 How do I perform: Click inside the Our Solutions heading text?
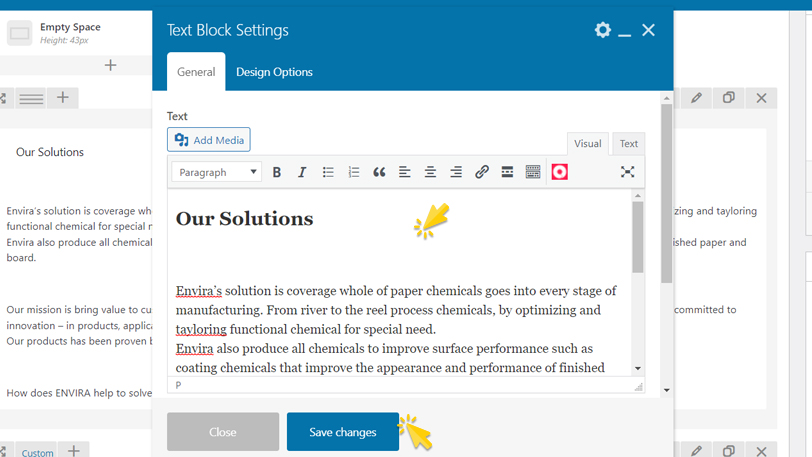point(244,219)
